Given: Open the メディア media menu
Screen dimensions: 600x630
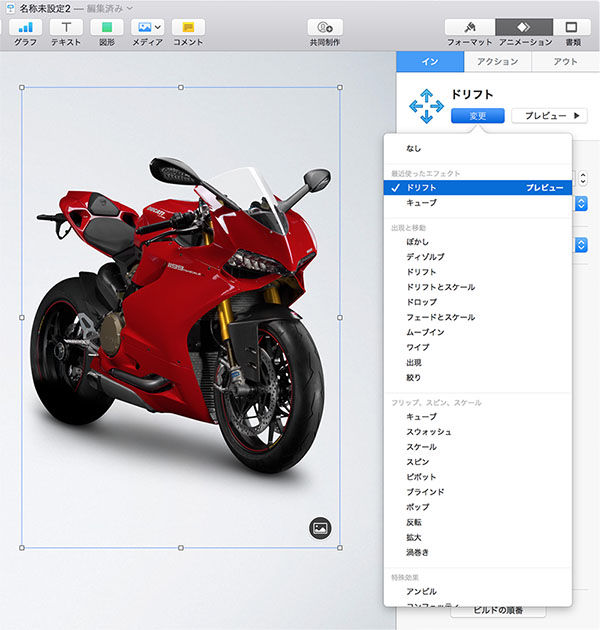Looking at the screenshot, I should pyautogui.click(x=147, y=27).
